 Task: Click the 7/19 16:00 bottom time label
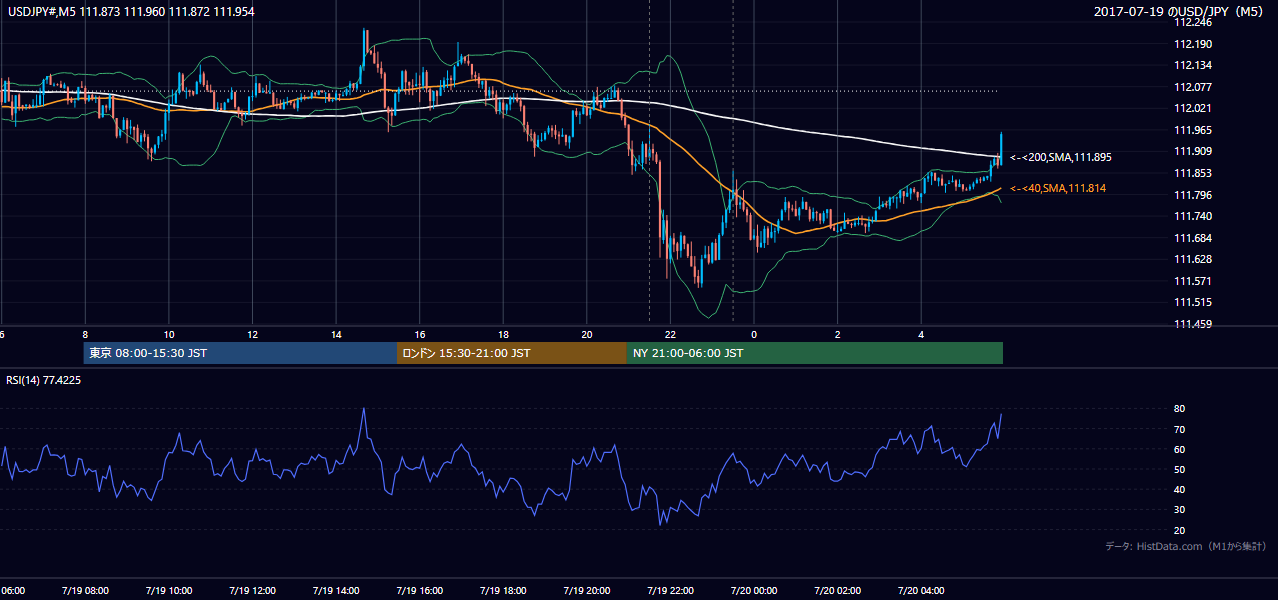[x=419, y=591]
